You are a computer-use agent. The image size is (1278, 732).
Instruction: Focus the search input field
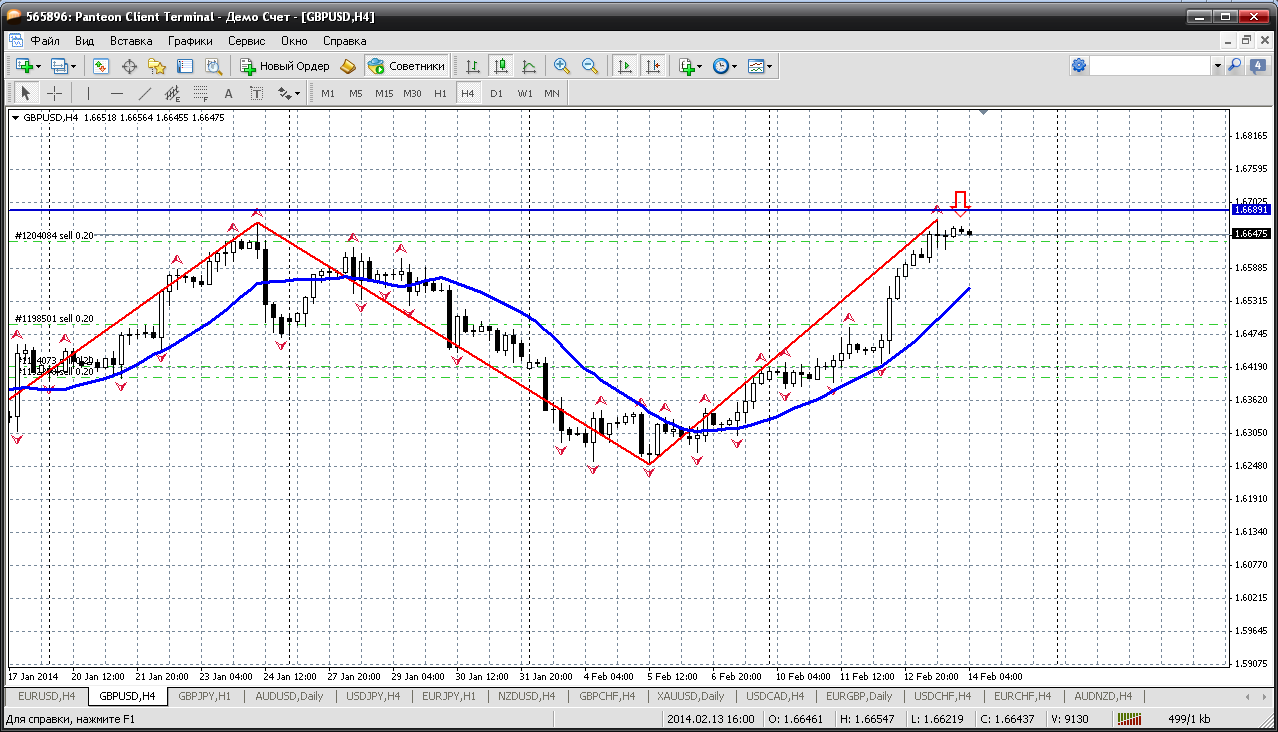pyautogui.click(x=1150, y=65)
